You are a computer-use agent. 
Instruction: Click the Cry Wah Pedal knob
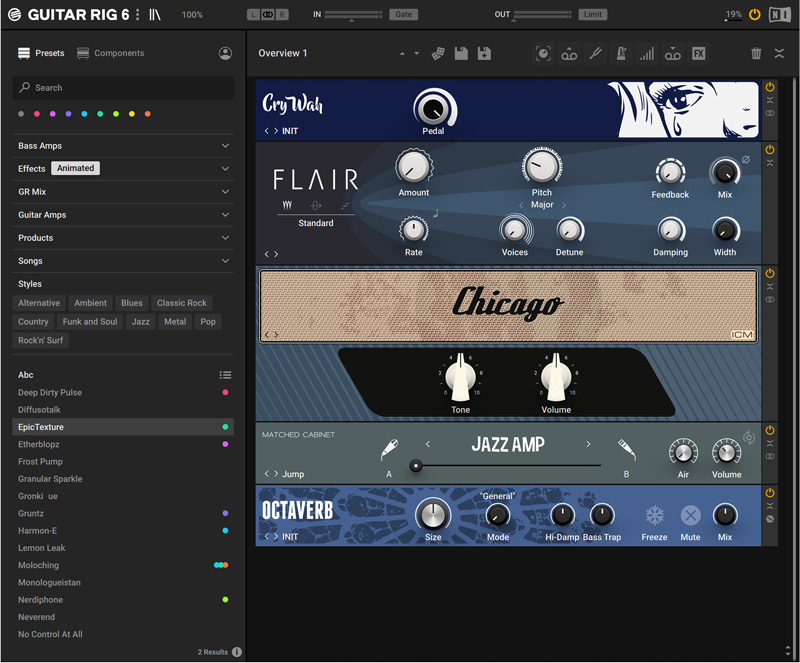point(433,108)
